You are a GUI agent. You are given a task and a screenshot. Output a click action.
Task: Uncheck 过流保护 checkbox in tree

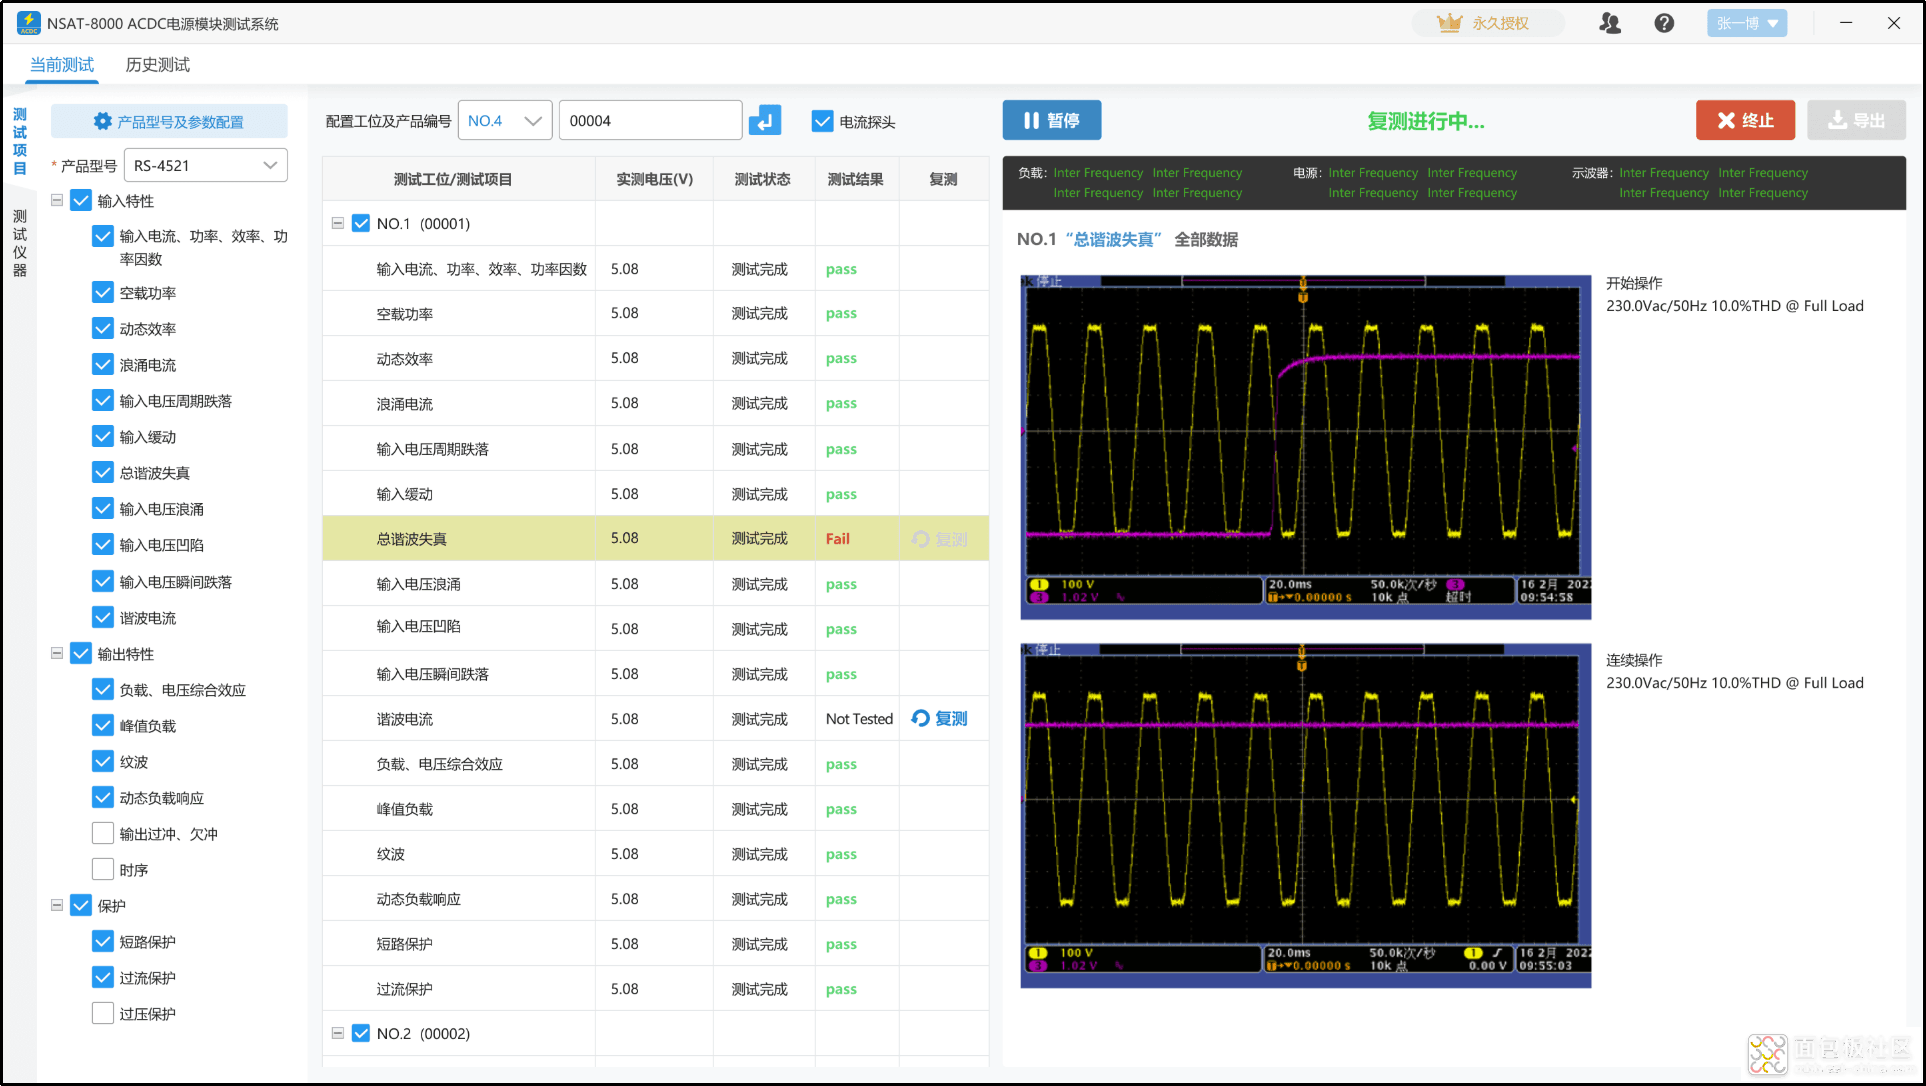103,978
